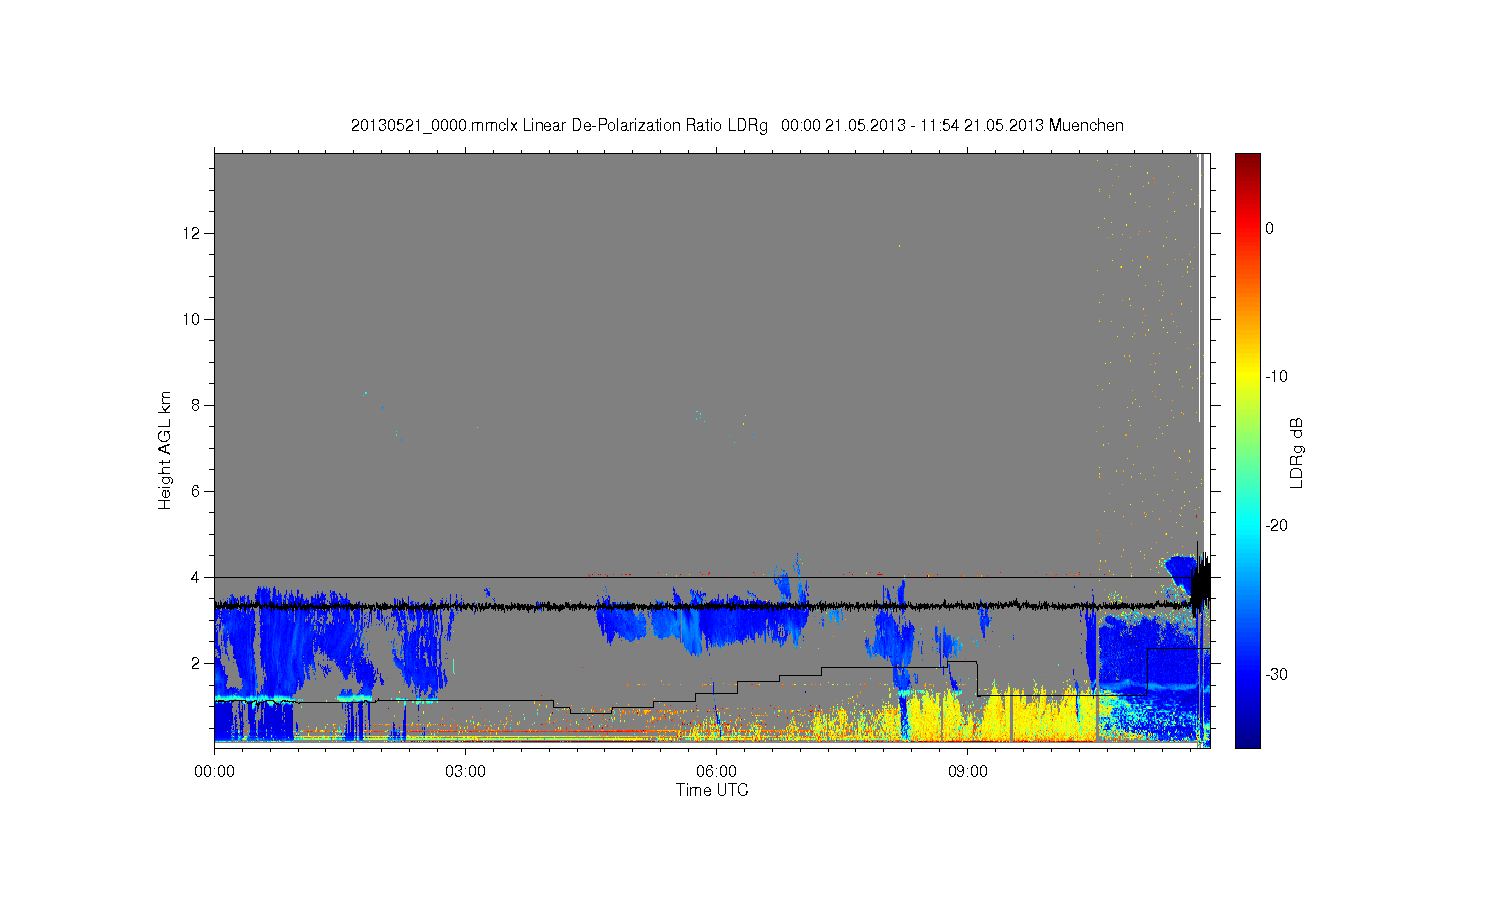The image size is (1500, 900).
Task: Click the 8 km height tick label
Action: point(196,405)
